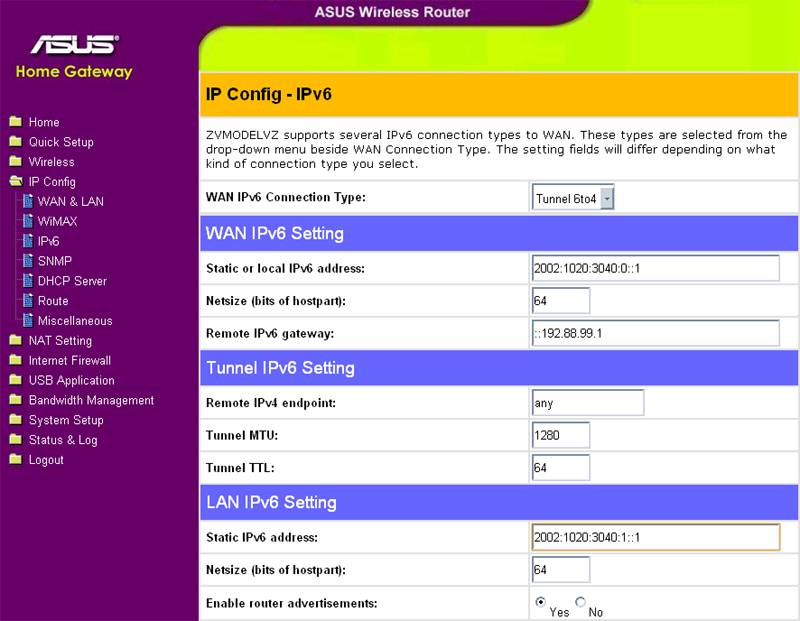This screenshot has height=621, width=800.
Task: Expand the Internet Firewall menu
Action: [x=69, y=361]
